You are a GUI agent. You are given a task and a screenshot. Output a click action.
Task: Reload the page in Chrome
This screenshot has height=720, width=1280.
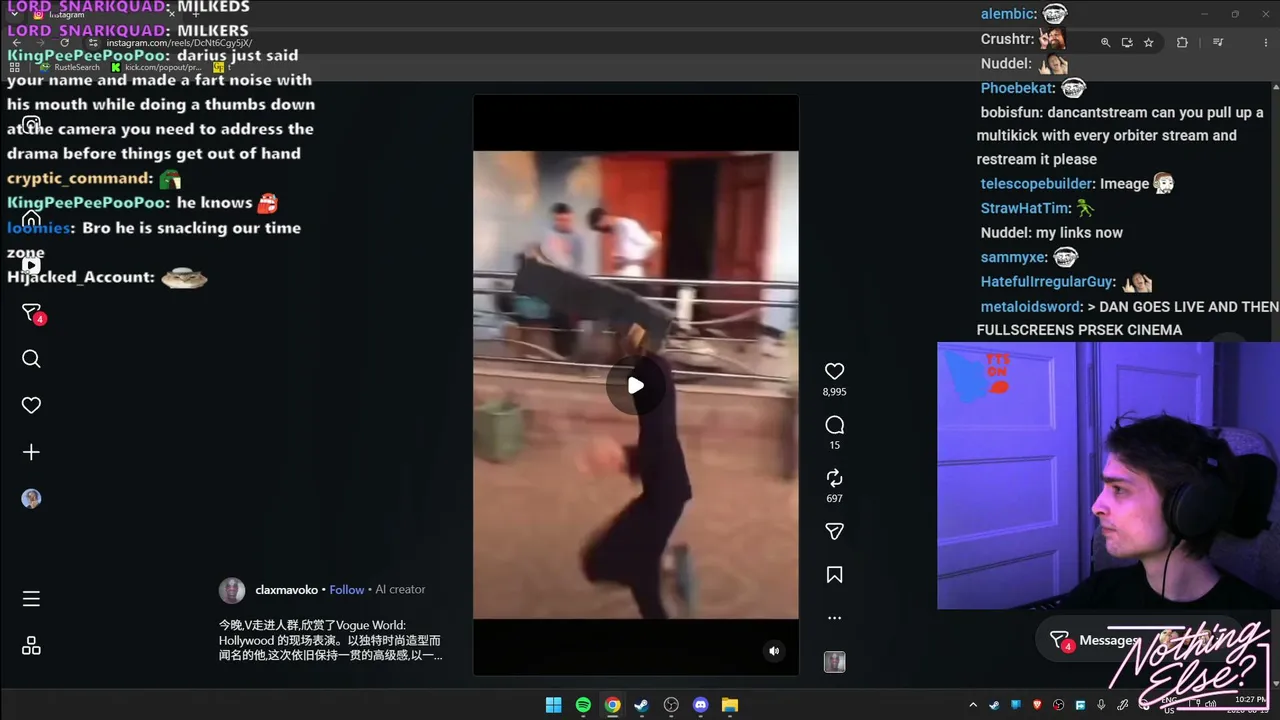click(x=64, y=43)
